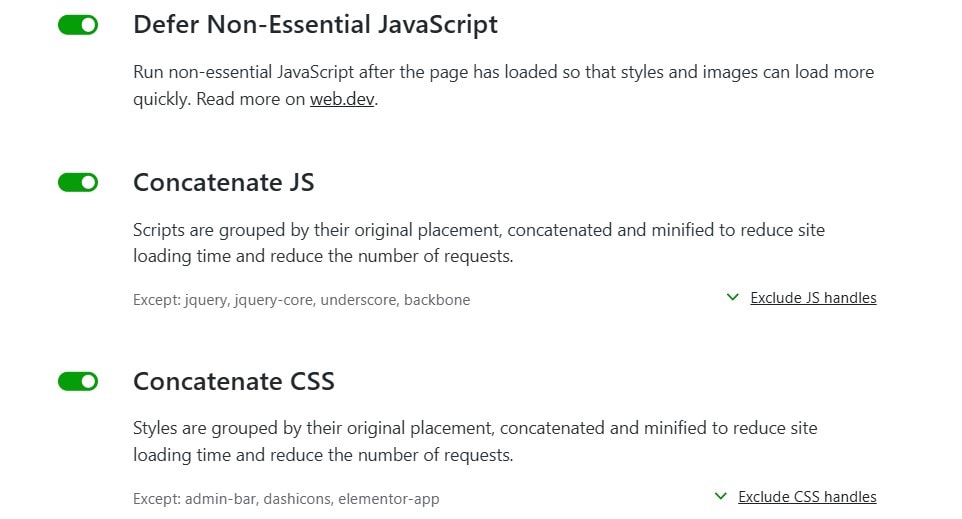Click the Concatenate CSS description paragraph
The width and height of the screenshot is (962, 519).
click(475, 442)
